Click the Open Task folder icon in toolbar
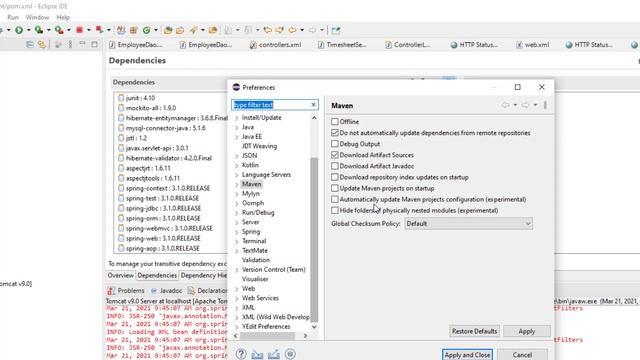The image size is (640, 360). pos(180,30)
